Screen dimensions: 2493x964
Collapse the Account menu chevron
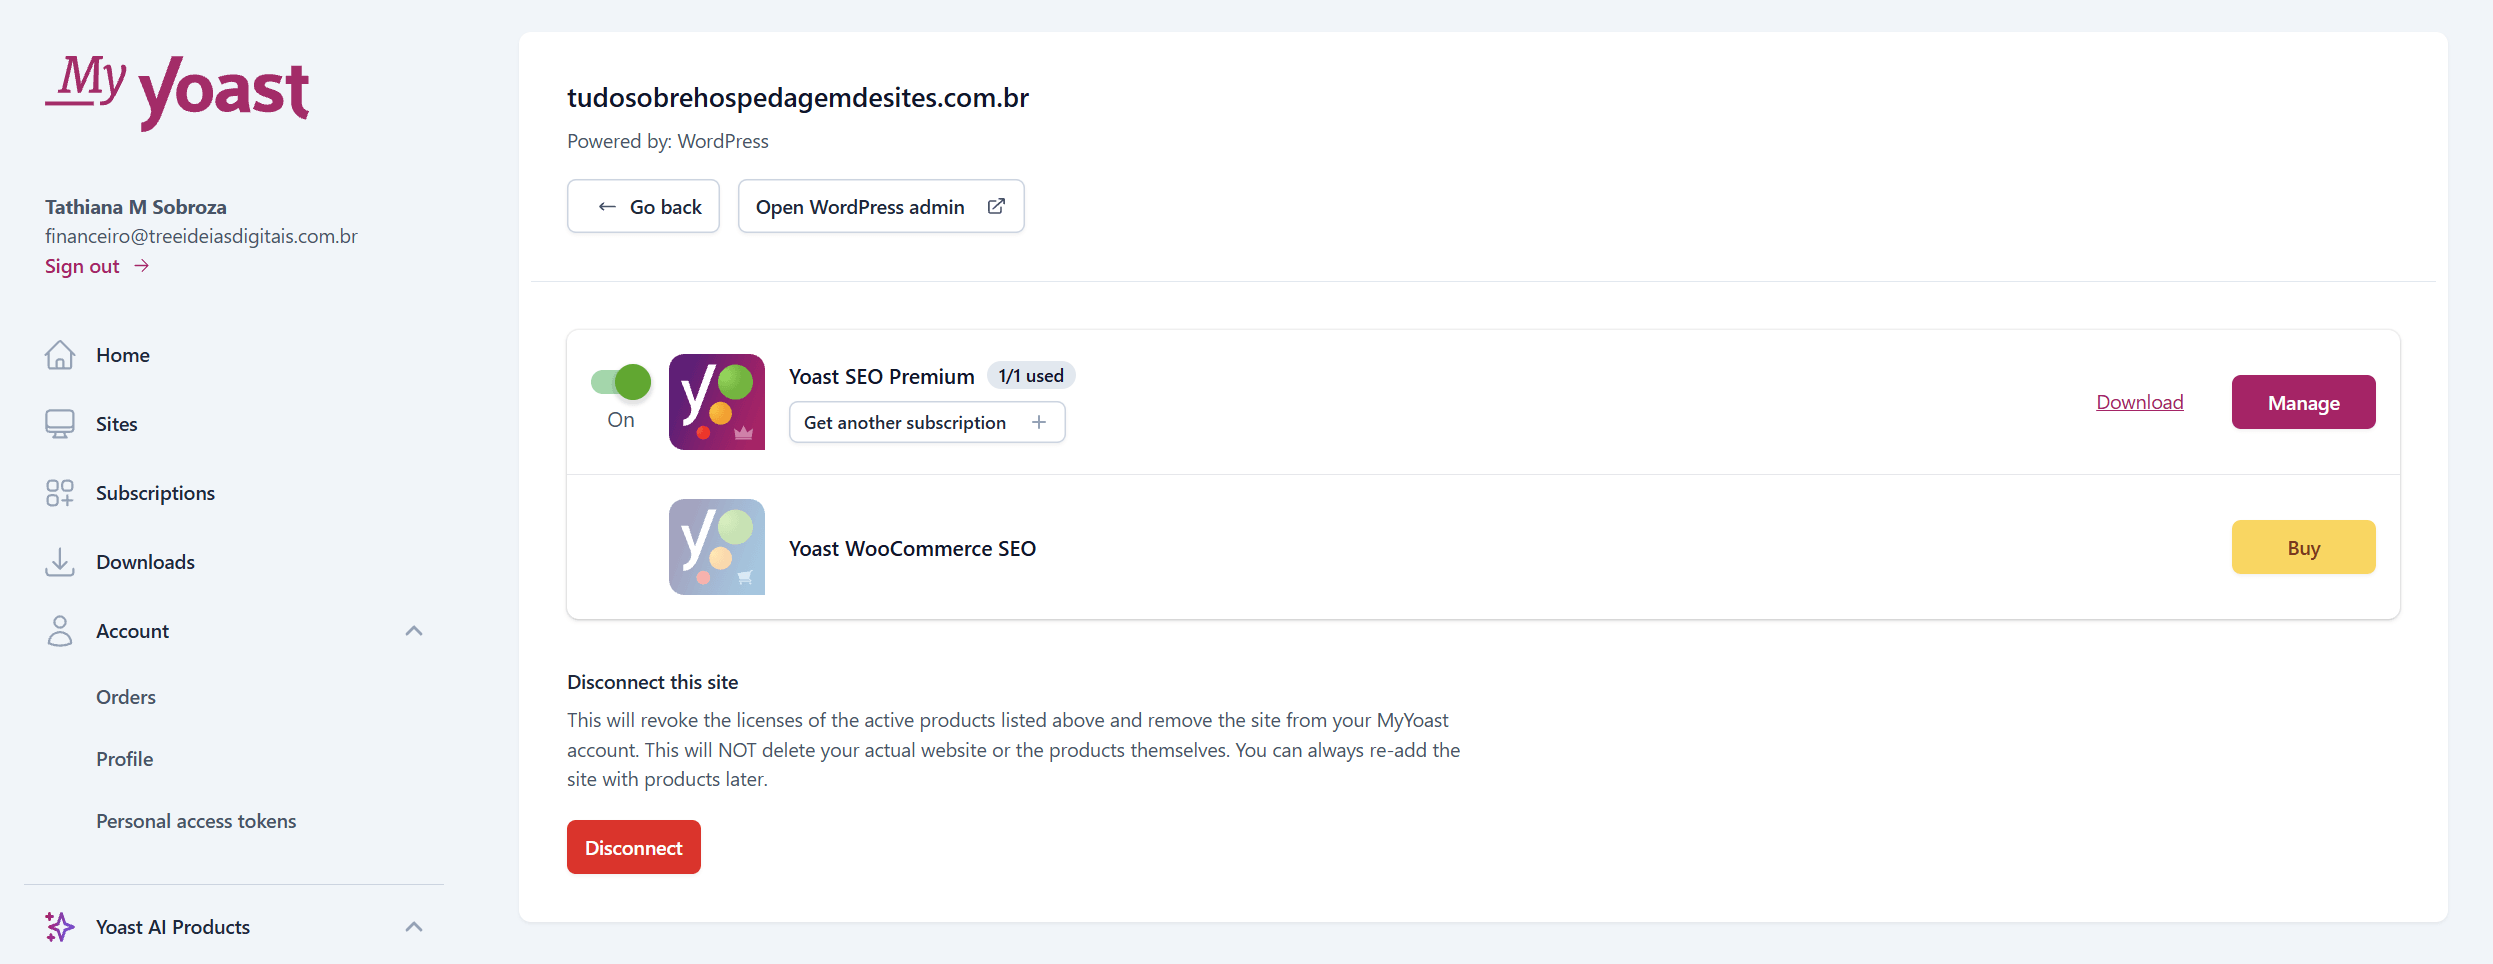414,631
